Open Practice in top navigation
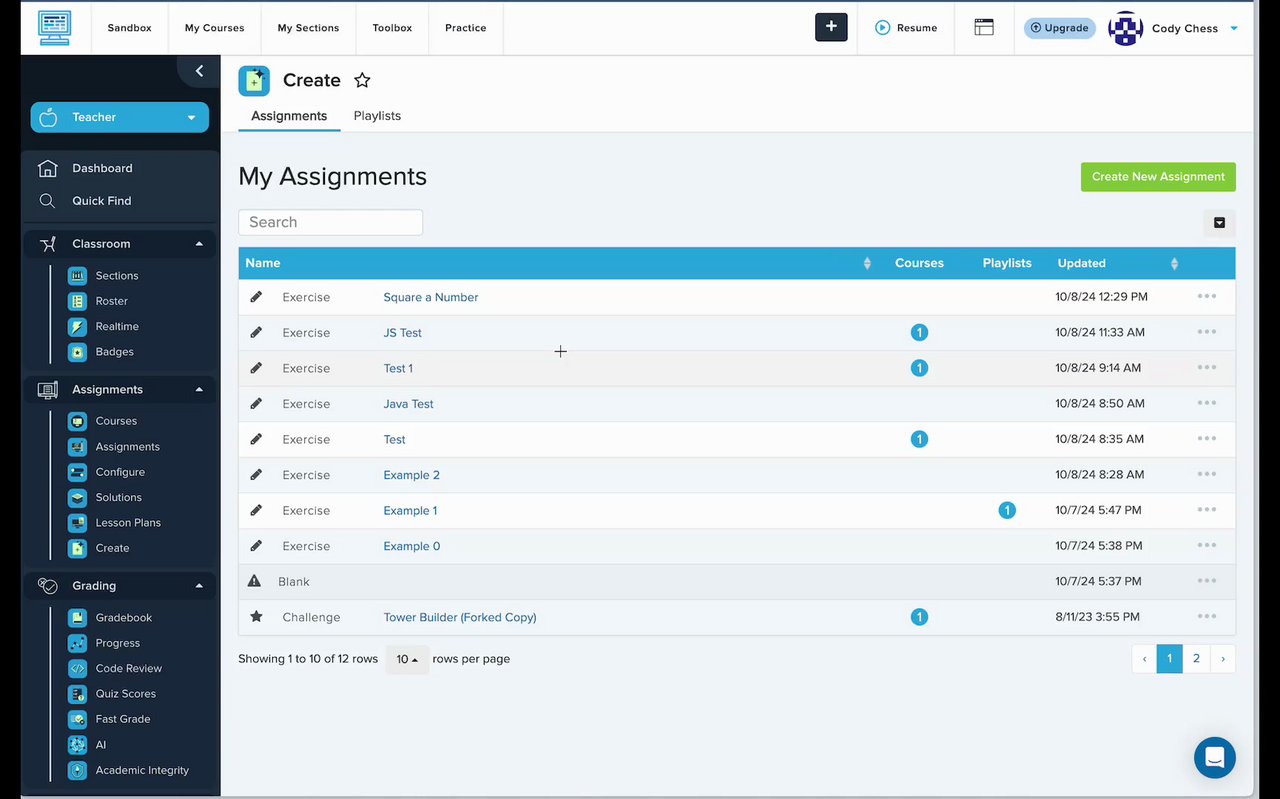 pos(466,28)
